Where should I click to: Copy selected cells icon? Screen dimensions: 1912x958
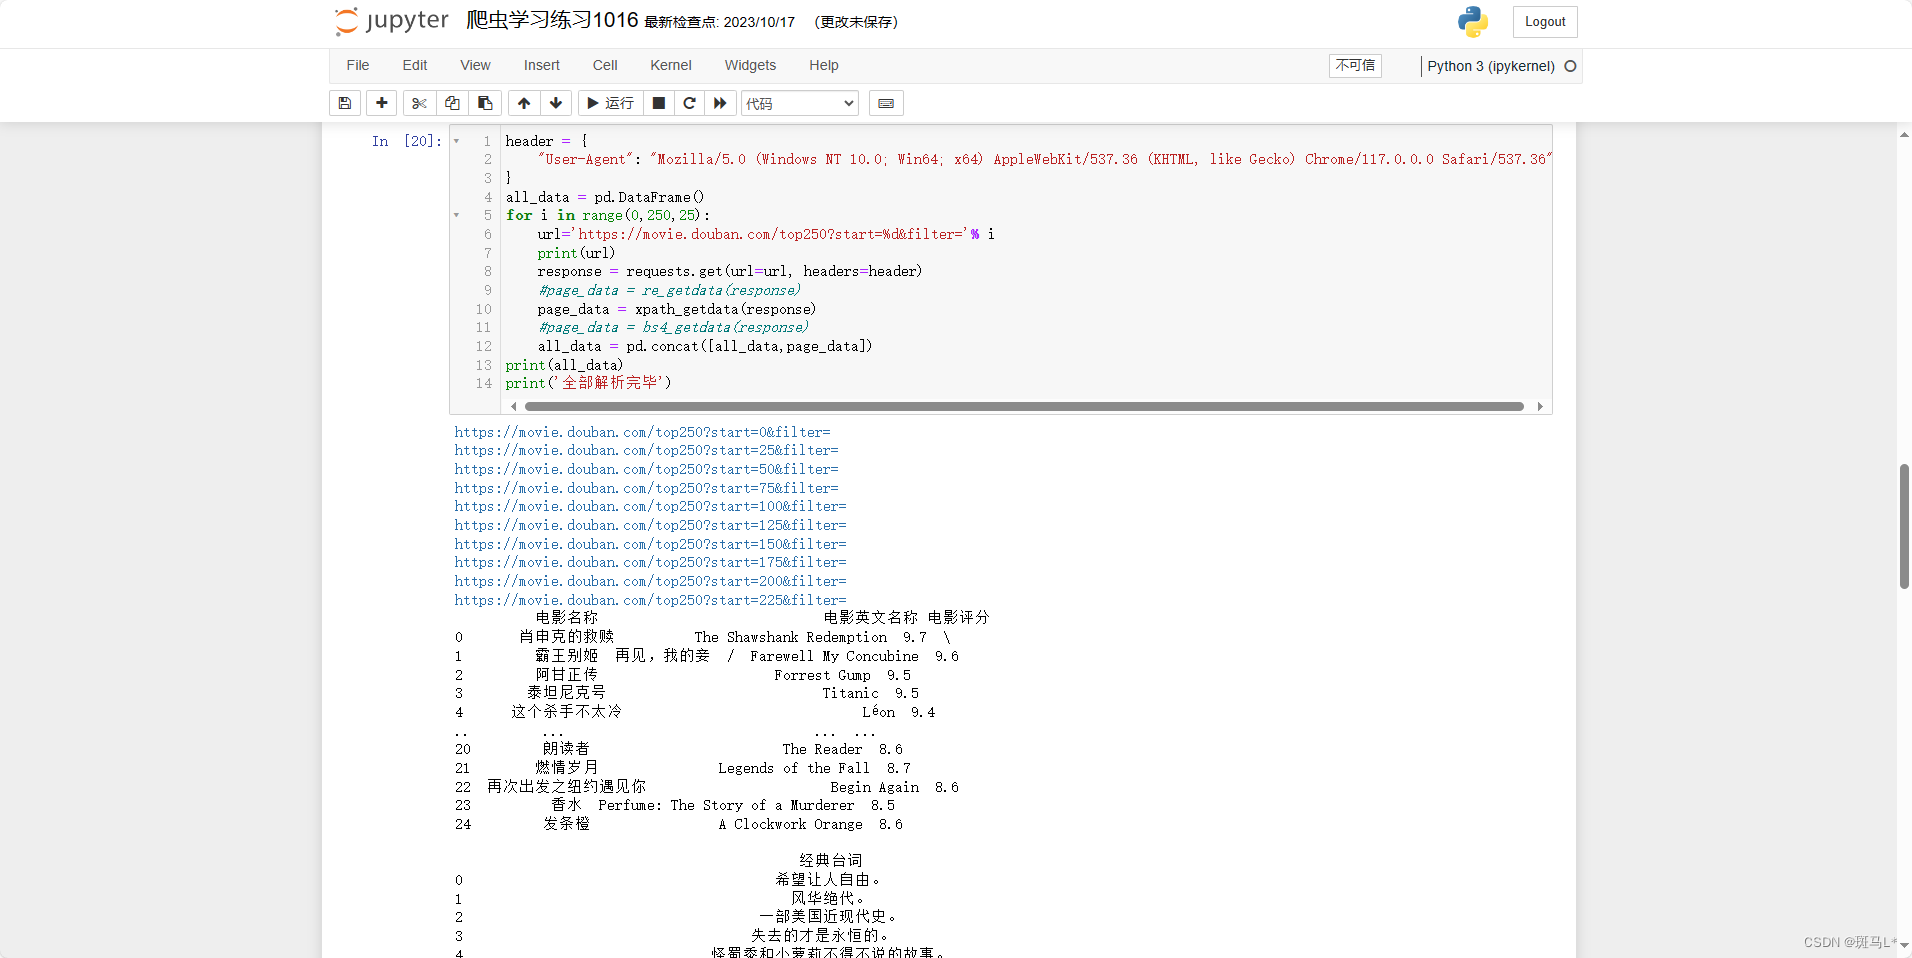pyautogui.click(x=452, y=103)
